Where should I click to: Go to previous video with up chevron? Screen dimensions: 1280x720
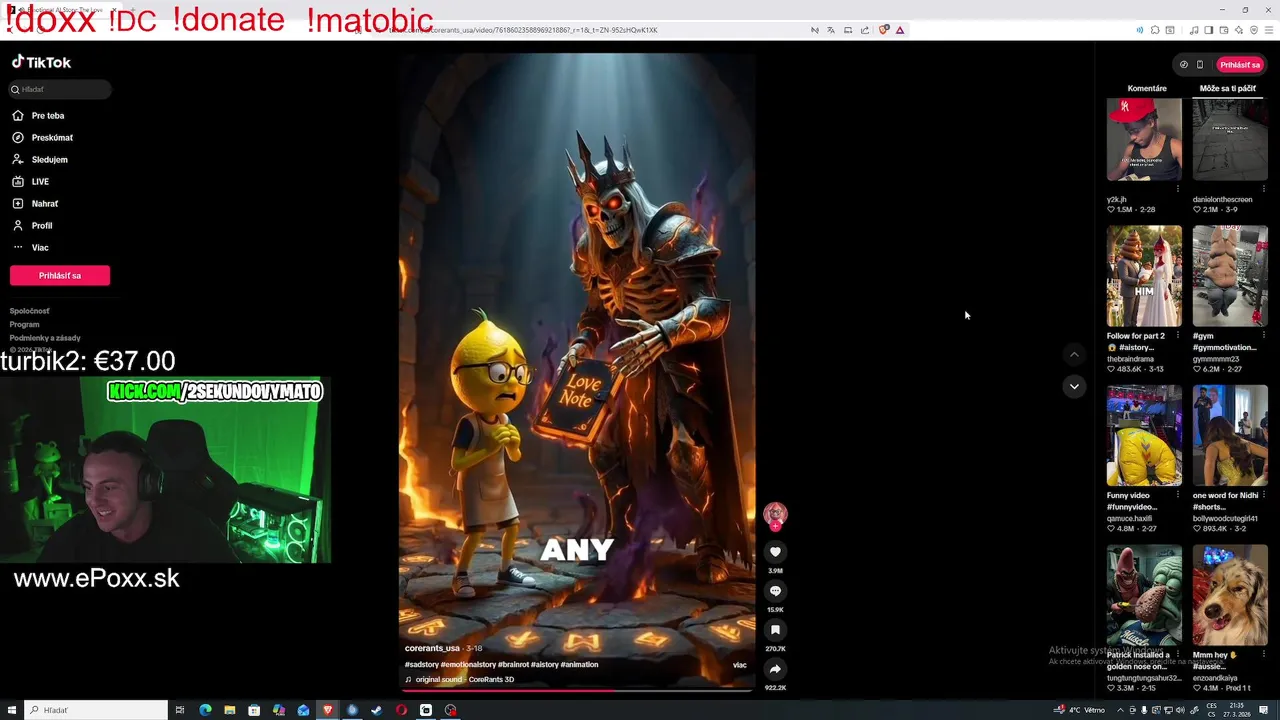pos(1074,354)
